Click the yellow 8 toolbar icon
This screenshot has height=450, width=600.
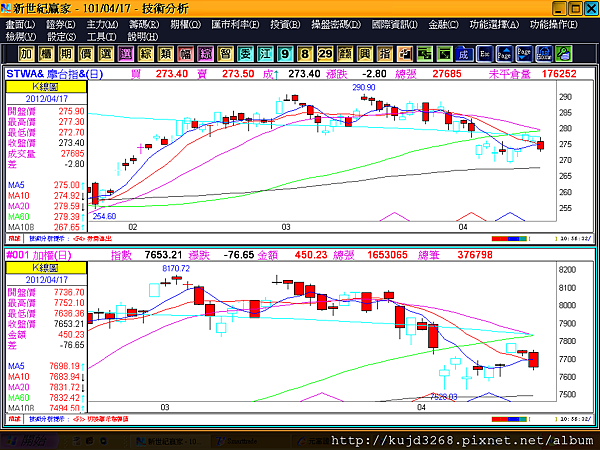[305, 54]
